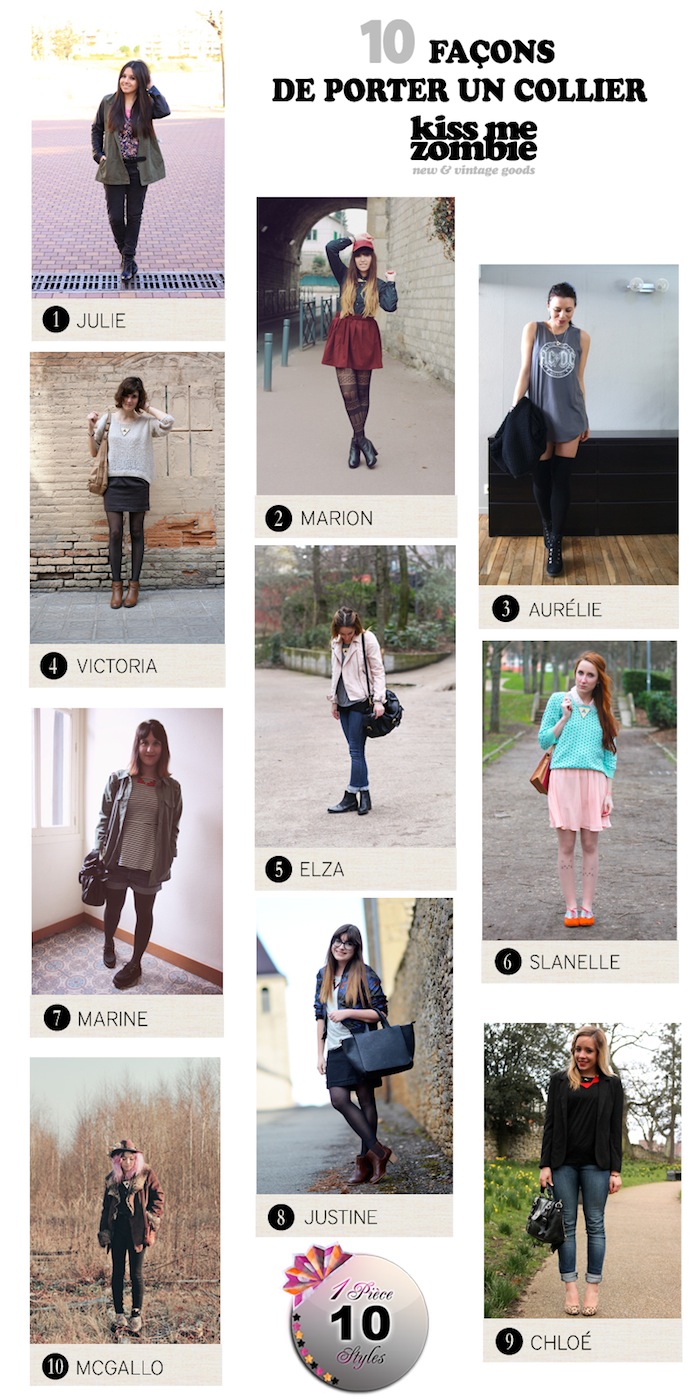Viewport: 700px width, 1400px height.
Task: Open Marion's photo with burgundy skirt
Action: [356, 345]
